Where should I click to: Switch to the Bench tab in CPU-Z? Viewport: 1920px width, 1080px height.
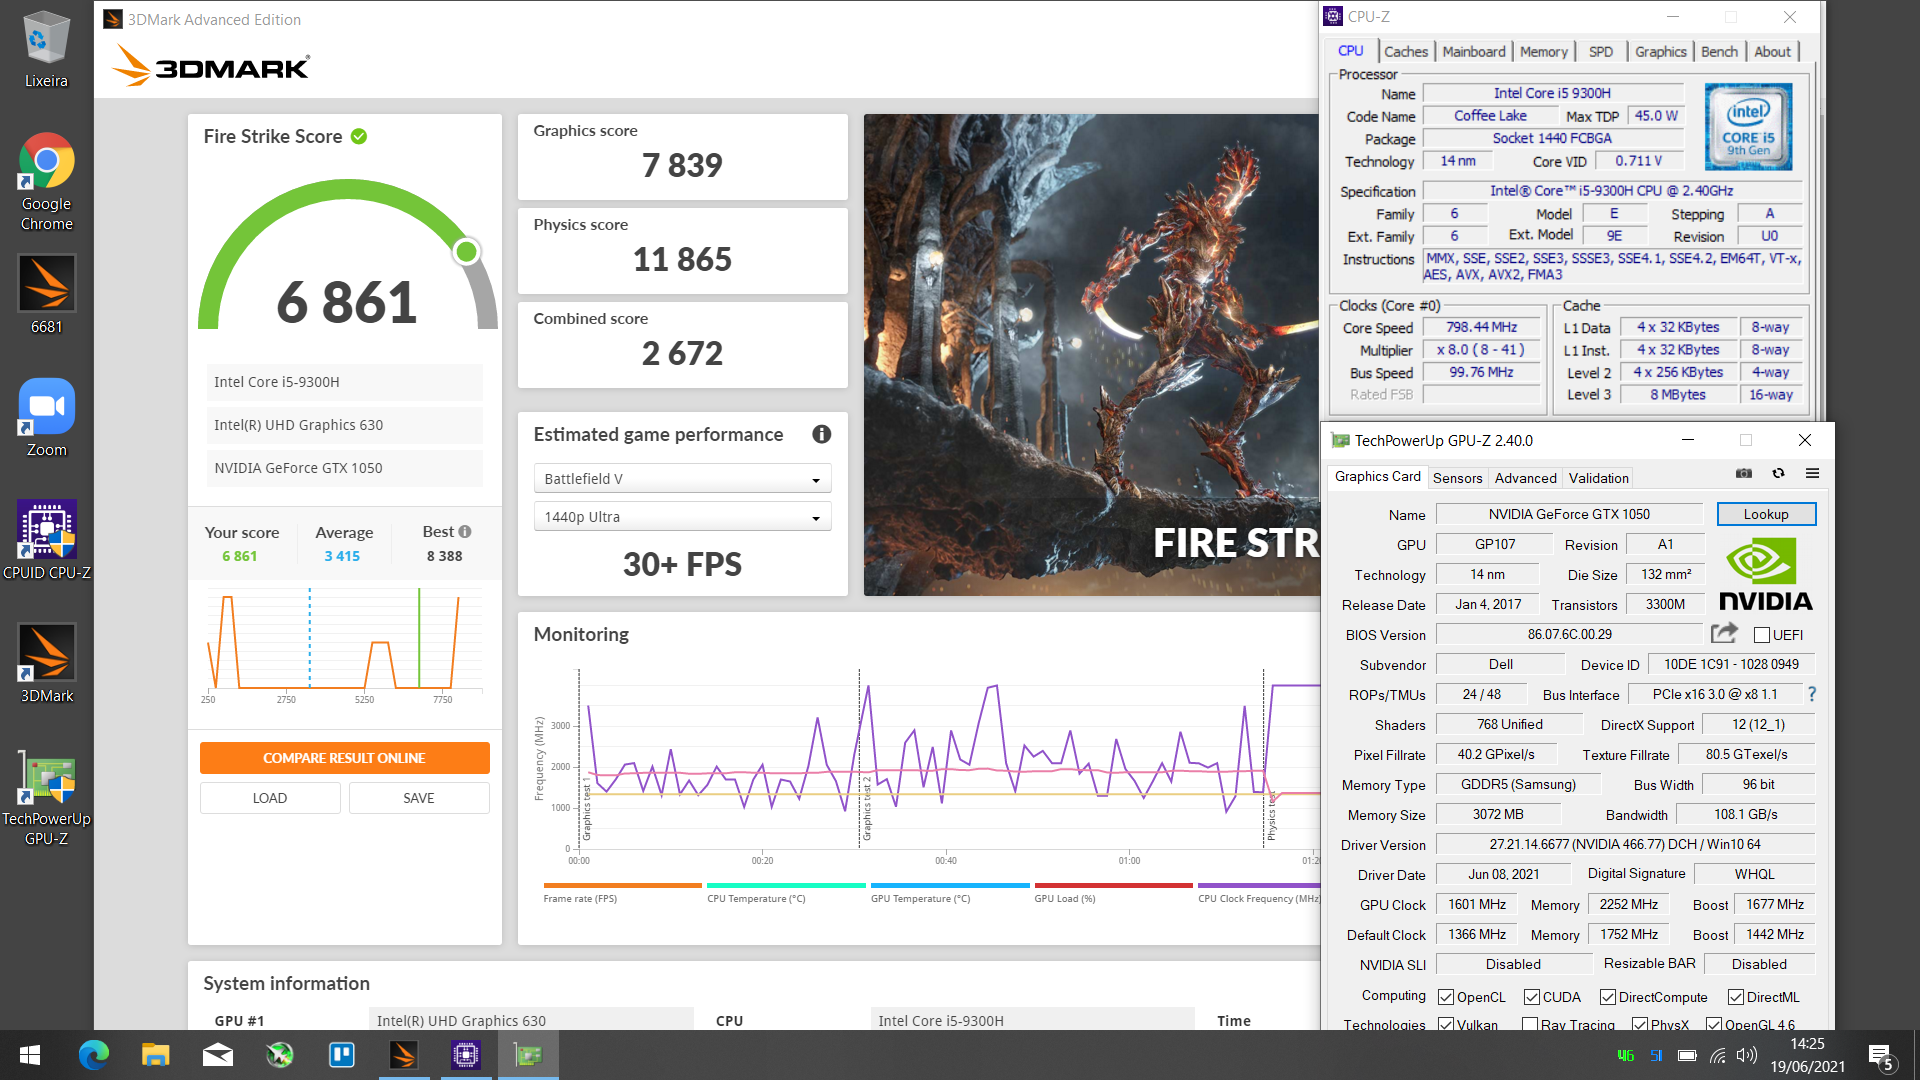pyautogui.click(x=1720, y=51)
